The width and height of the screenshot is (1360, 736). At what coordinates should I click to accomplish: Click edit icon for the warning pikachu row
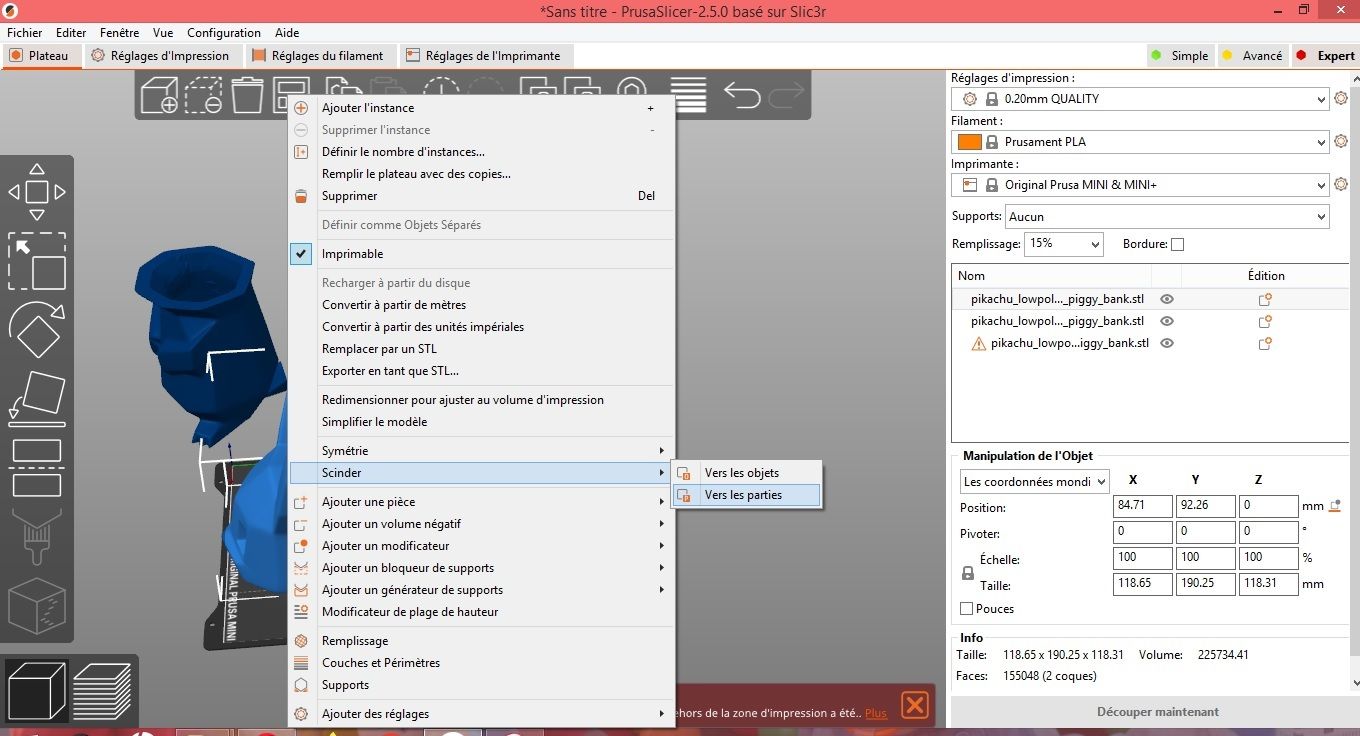(x=1265, y=343)
